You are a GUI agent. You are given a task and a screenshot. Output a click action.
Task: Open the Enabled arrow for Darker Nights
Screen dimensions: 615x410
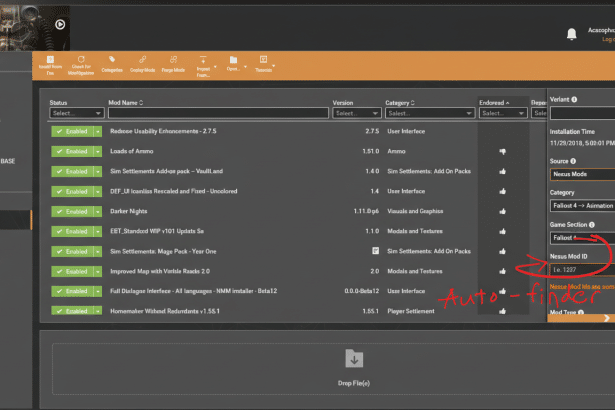[98, 211]
